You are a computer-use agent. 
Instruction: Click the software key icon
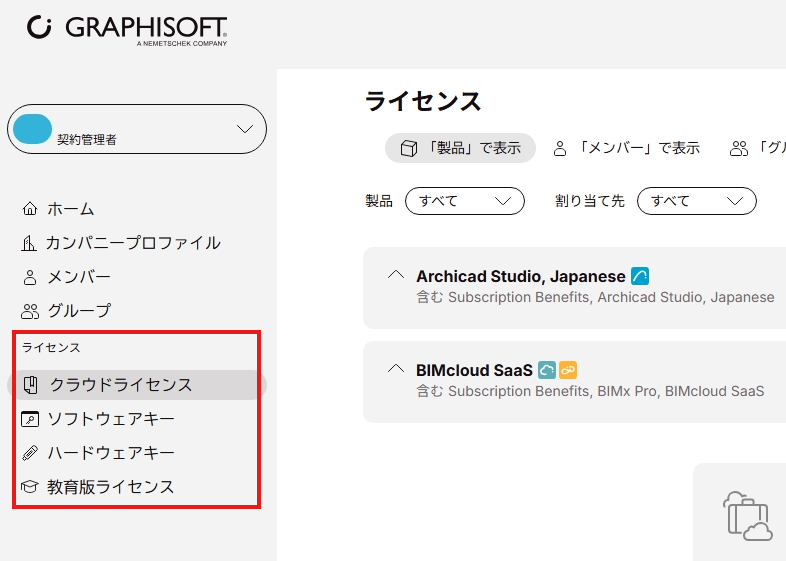coord(30,419)
